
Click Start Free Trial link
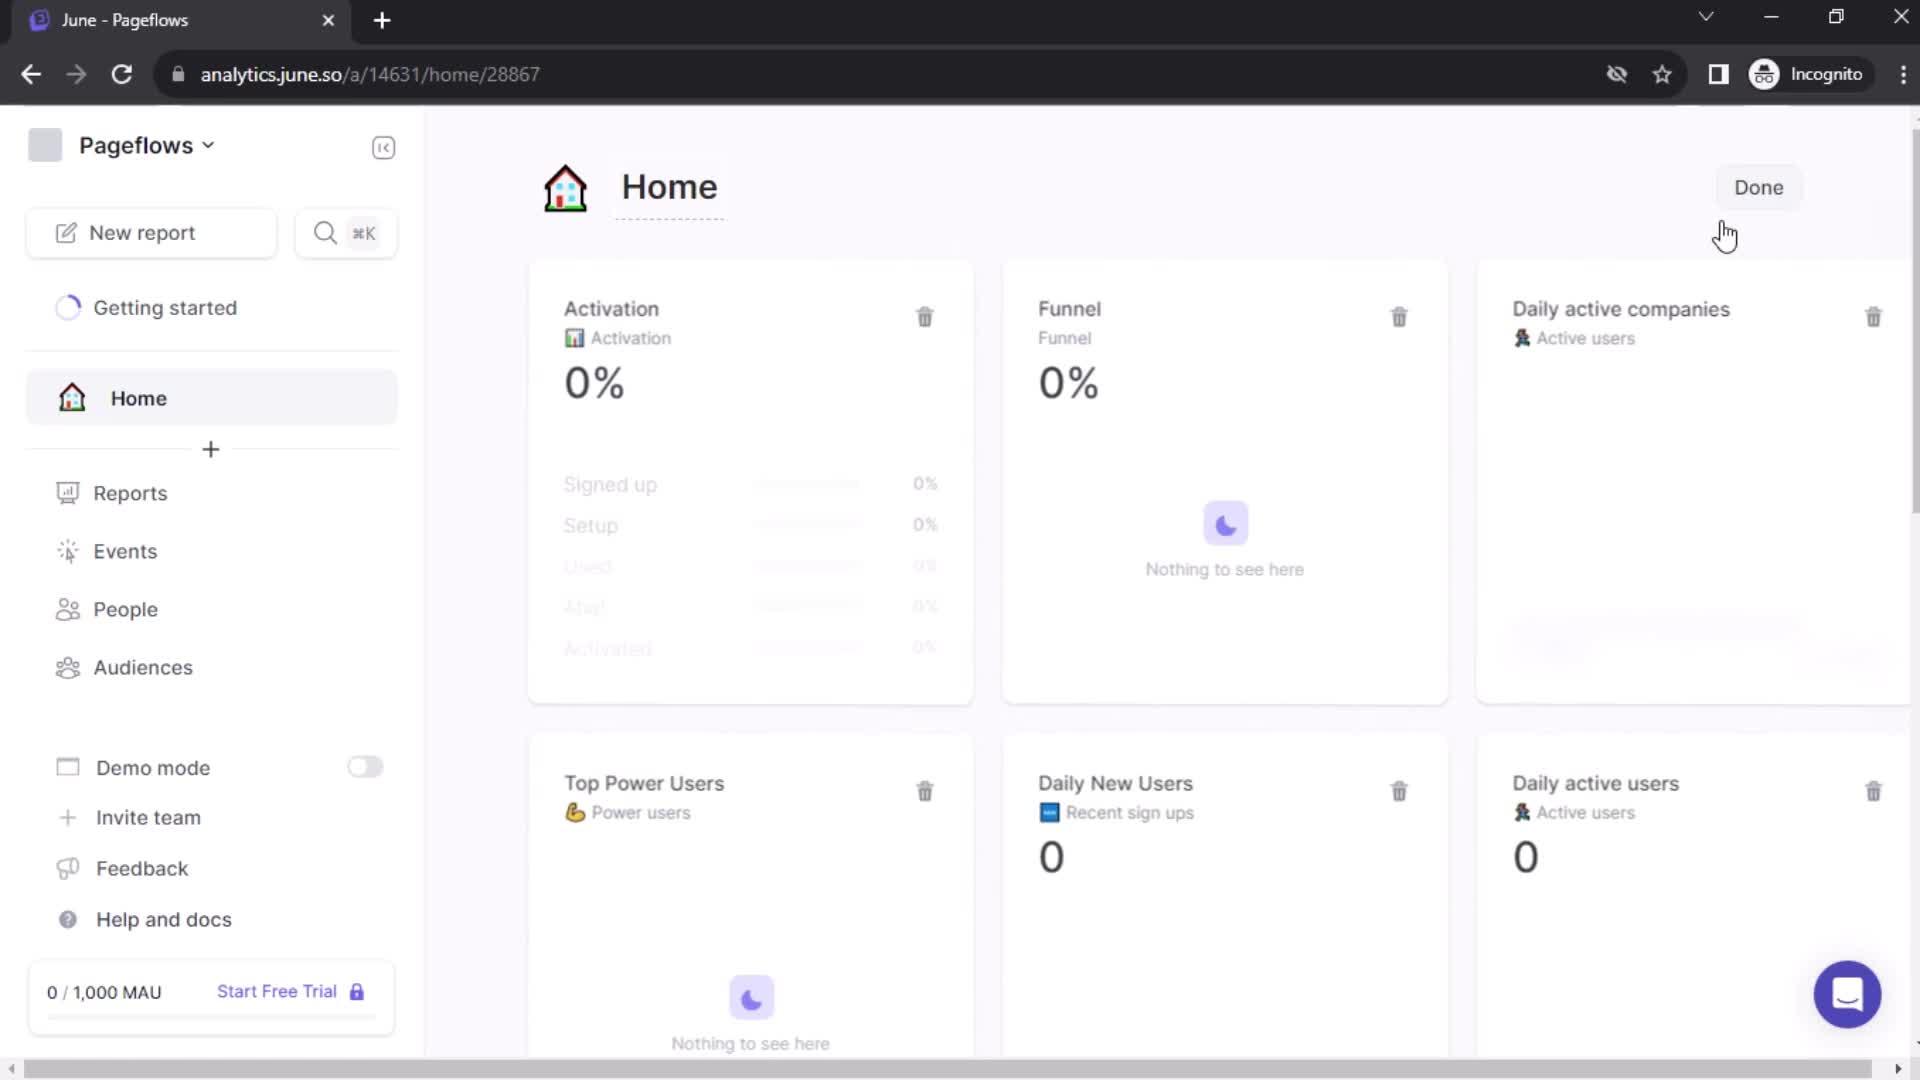277,990
